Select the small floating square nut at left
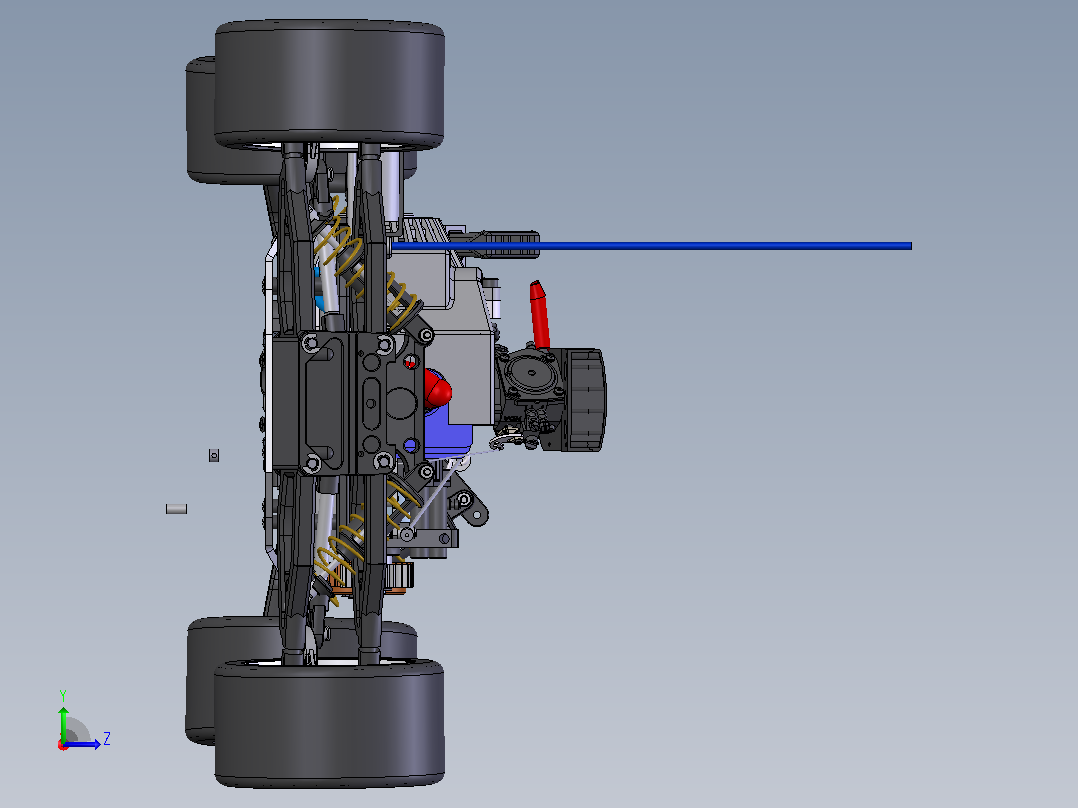This screenshot has width=1078, height=808. coord(214,455)
